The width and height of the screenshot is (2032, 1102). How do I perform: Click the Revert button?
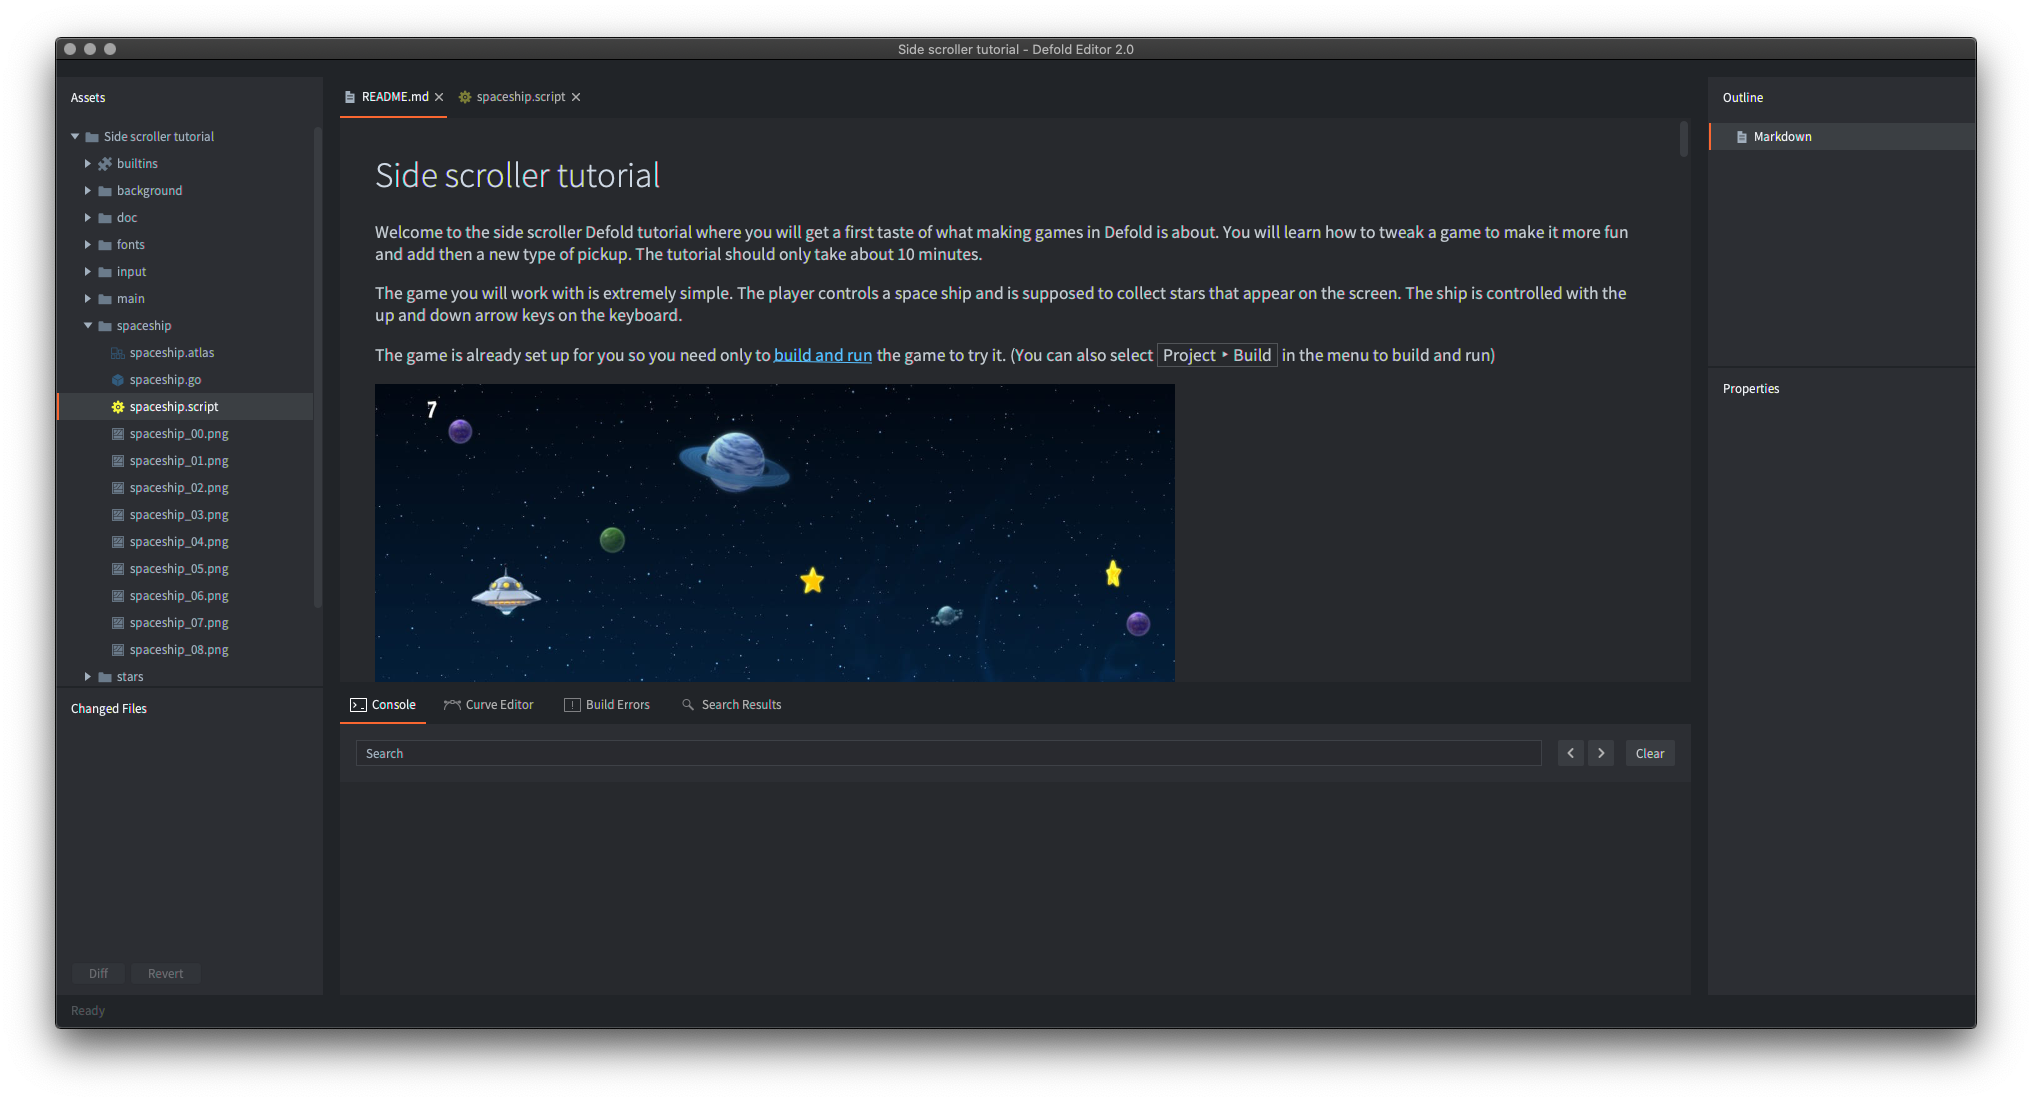[166, 974]
